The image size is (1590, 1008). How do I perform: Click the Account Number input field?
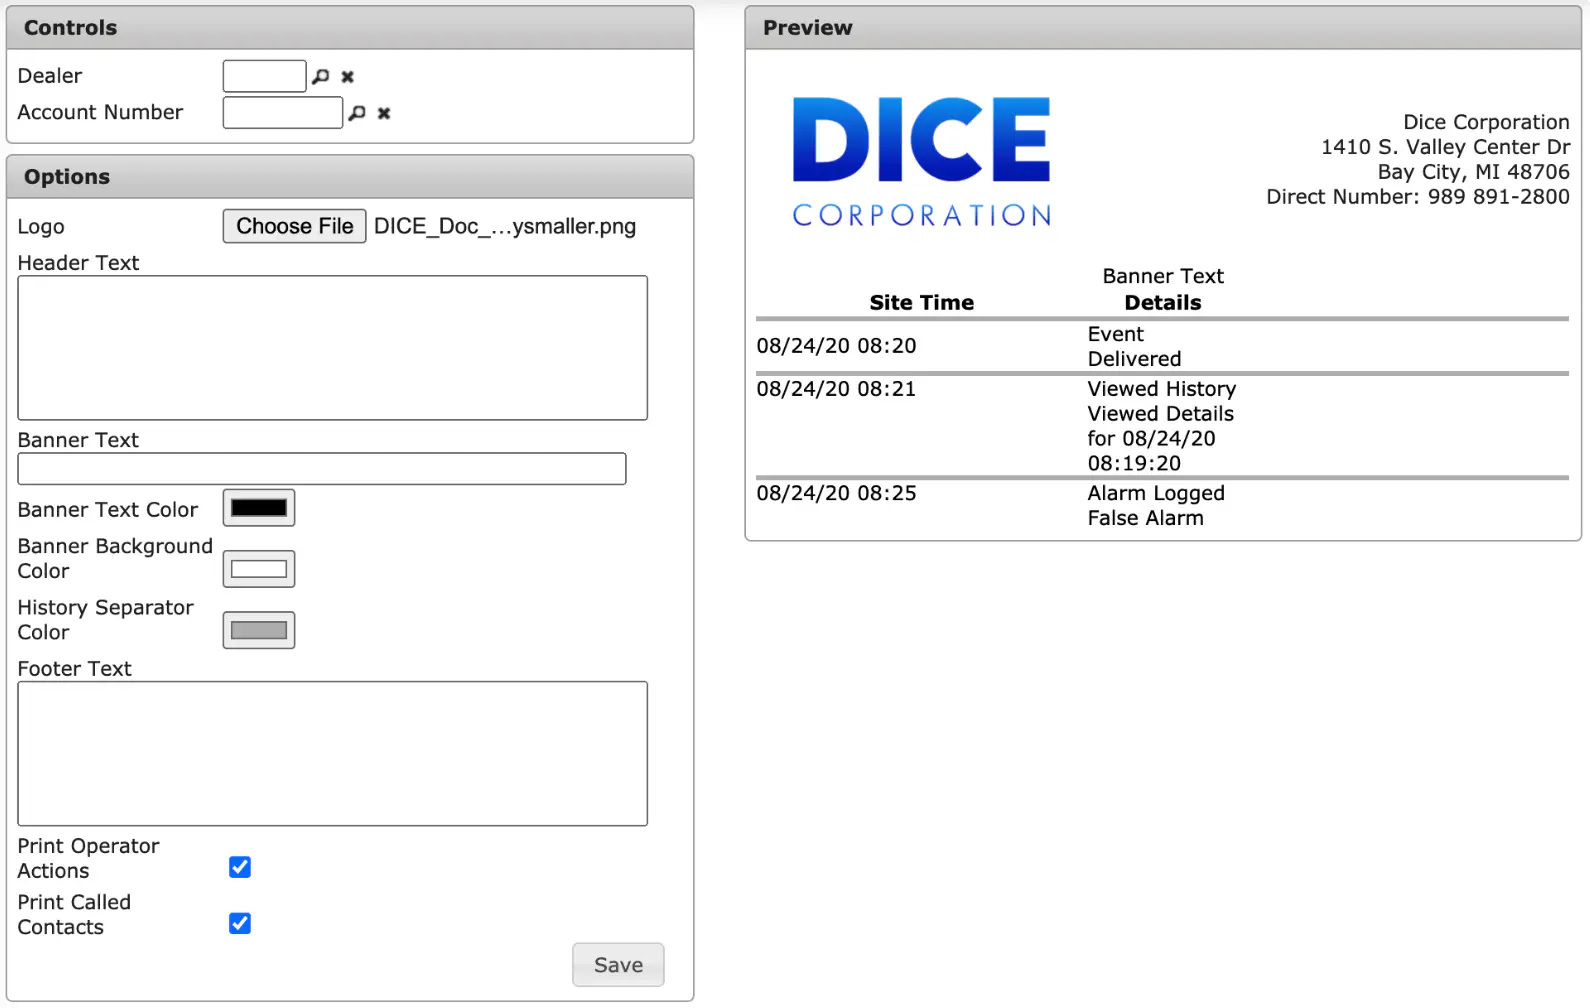283,112
